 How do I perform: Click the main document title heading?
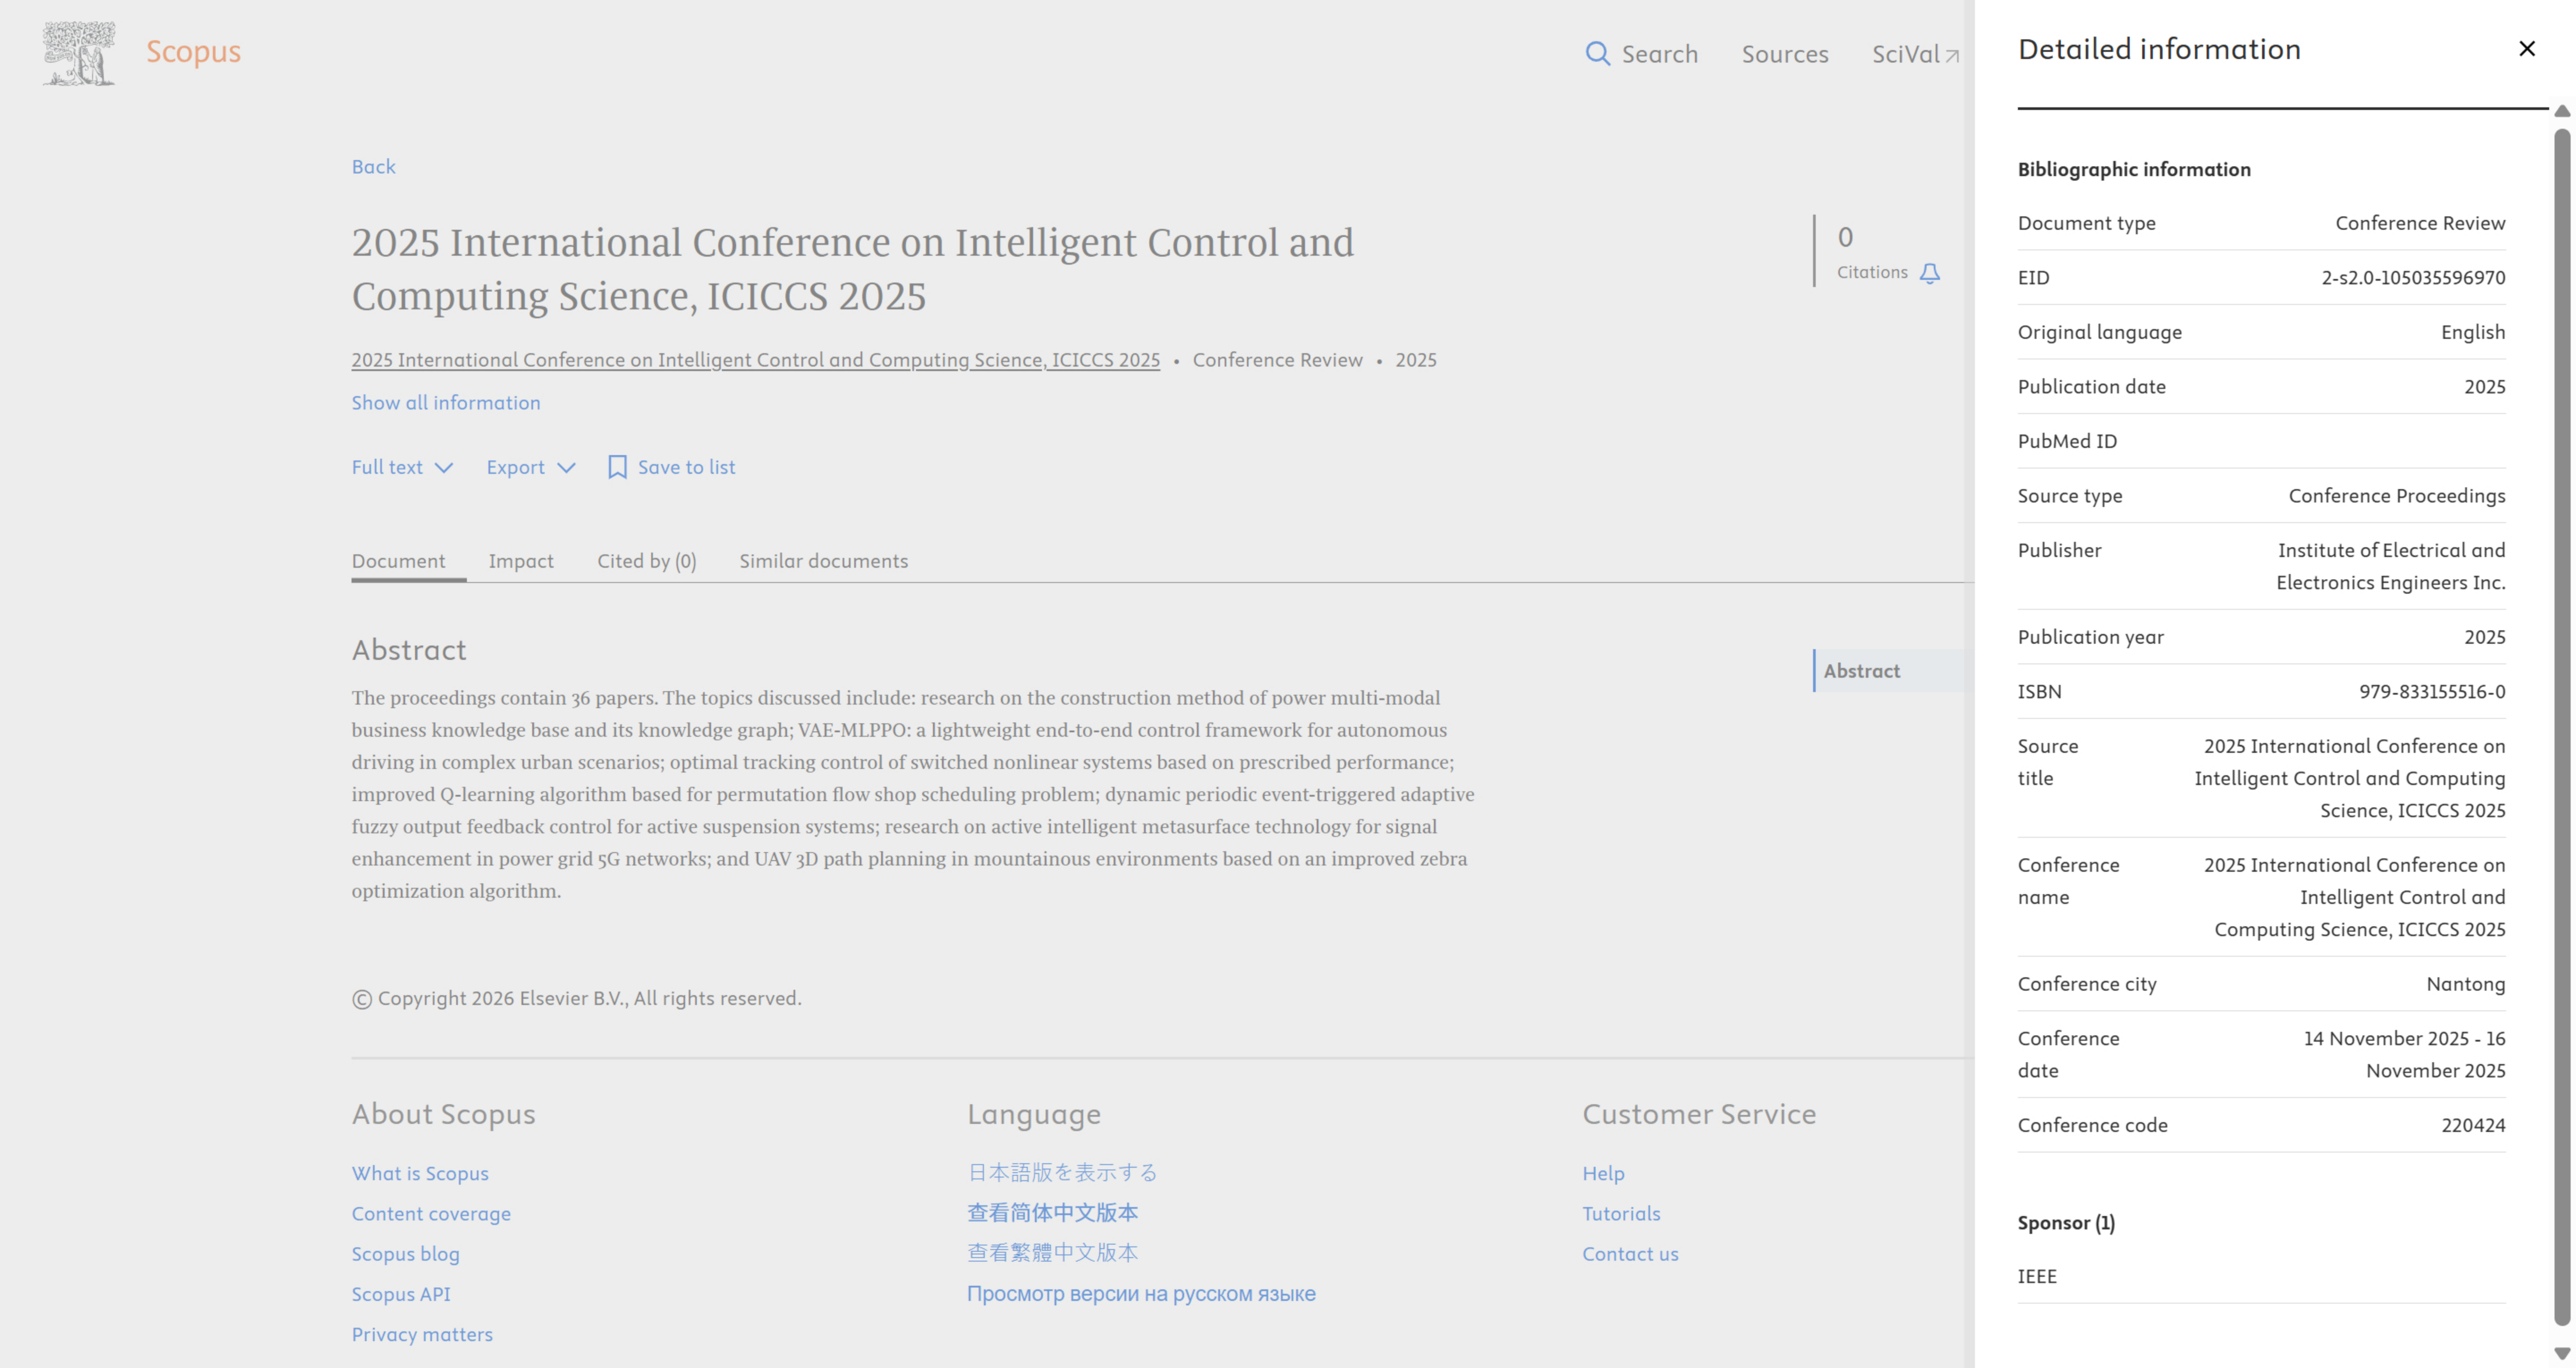(853, 269)
